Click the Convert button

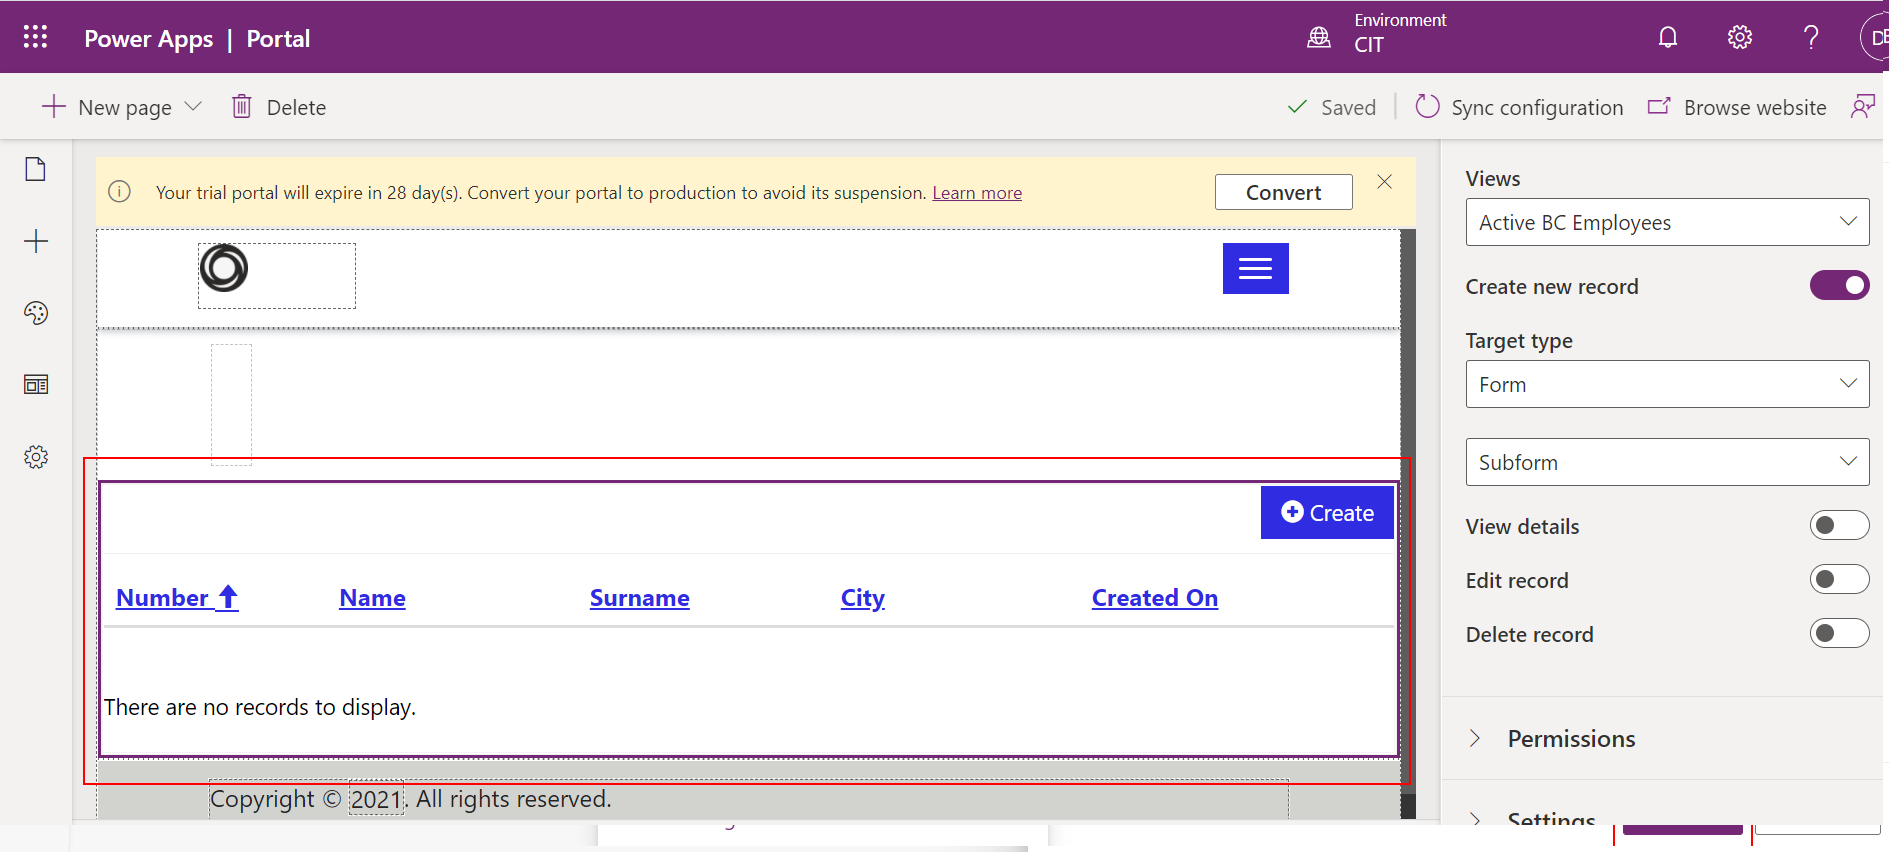1283,192
